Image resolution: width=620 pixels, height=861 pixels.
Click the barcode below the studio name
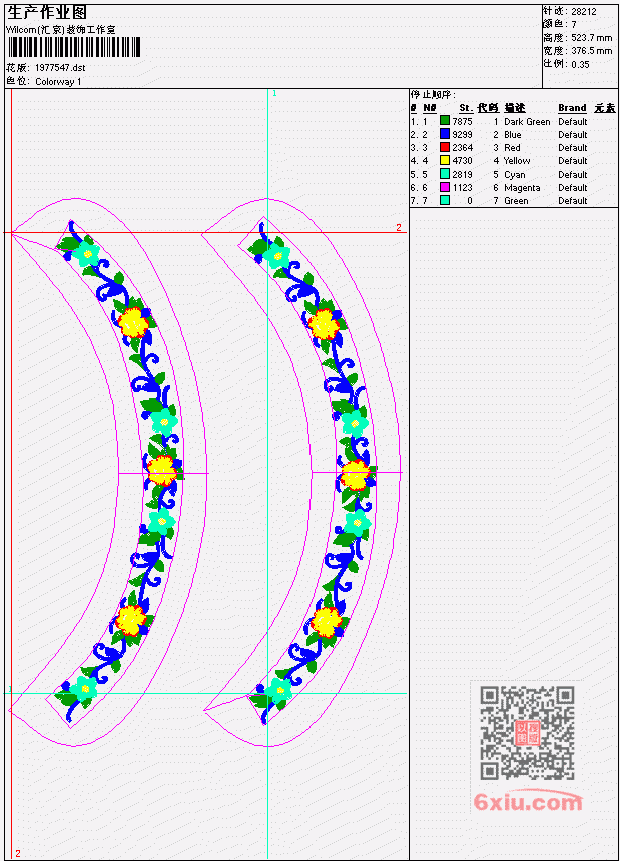pyautogui.click(x=74, y=47)
